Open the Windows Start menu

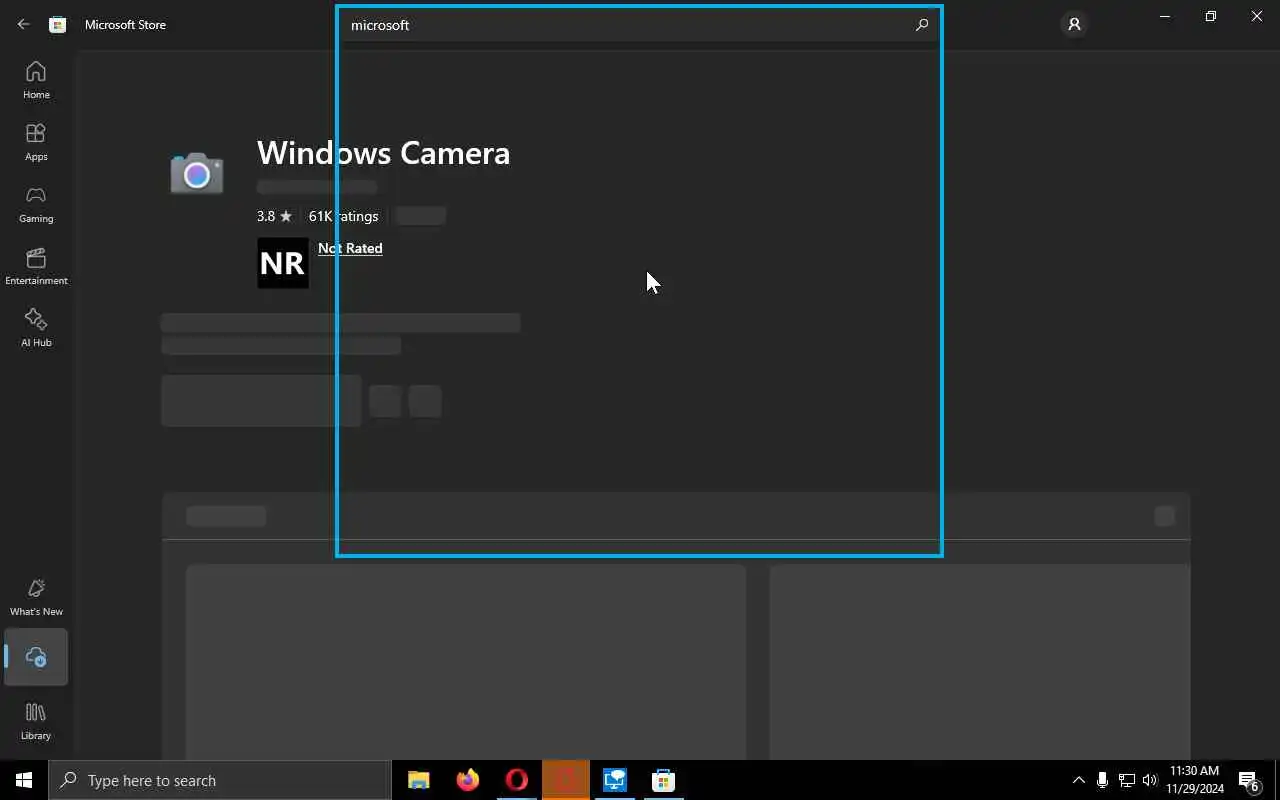[24, 780]
